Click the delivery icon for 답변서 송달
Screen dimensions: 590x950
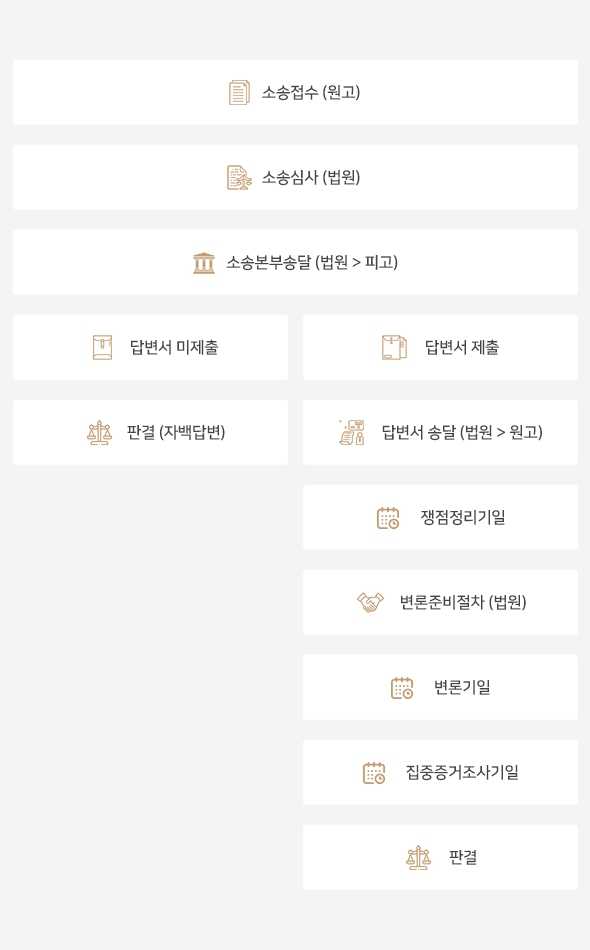352,433
